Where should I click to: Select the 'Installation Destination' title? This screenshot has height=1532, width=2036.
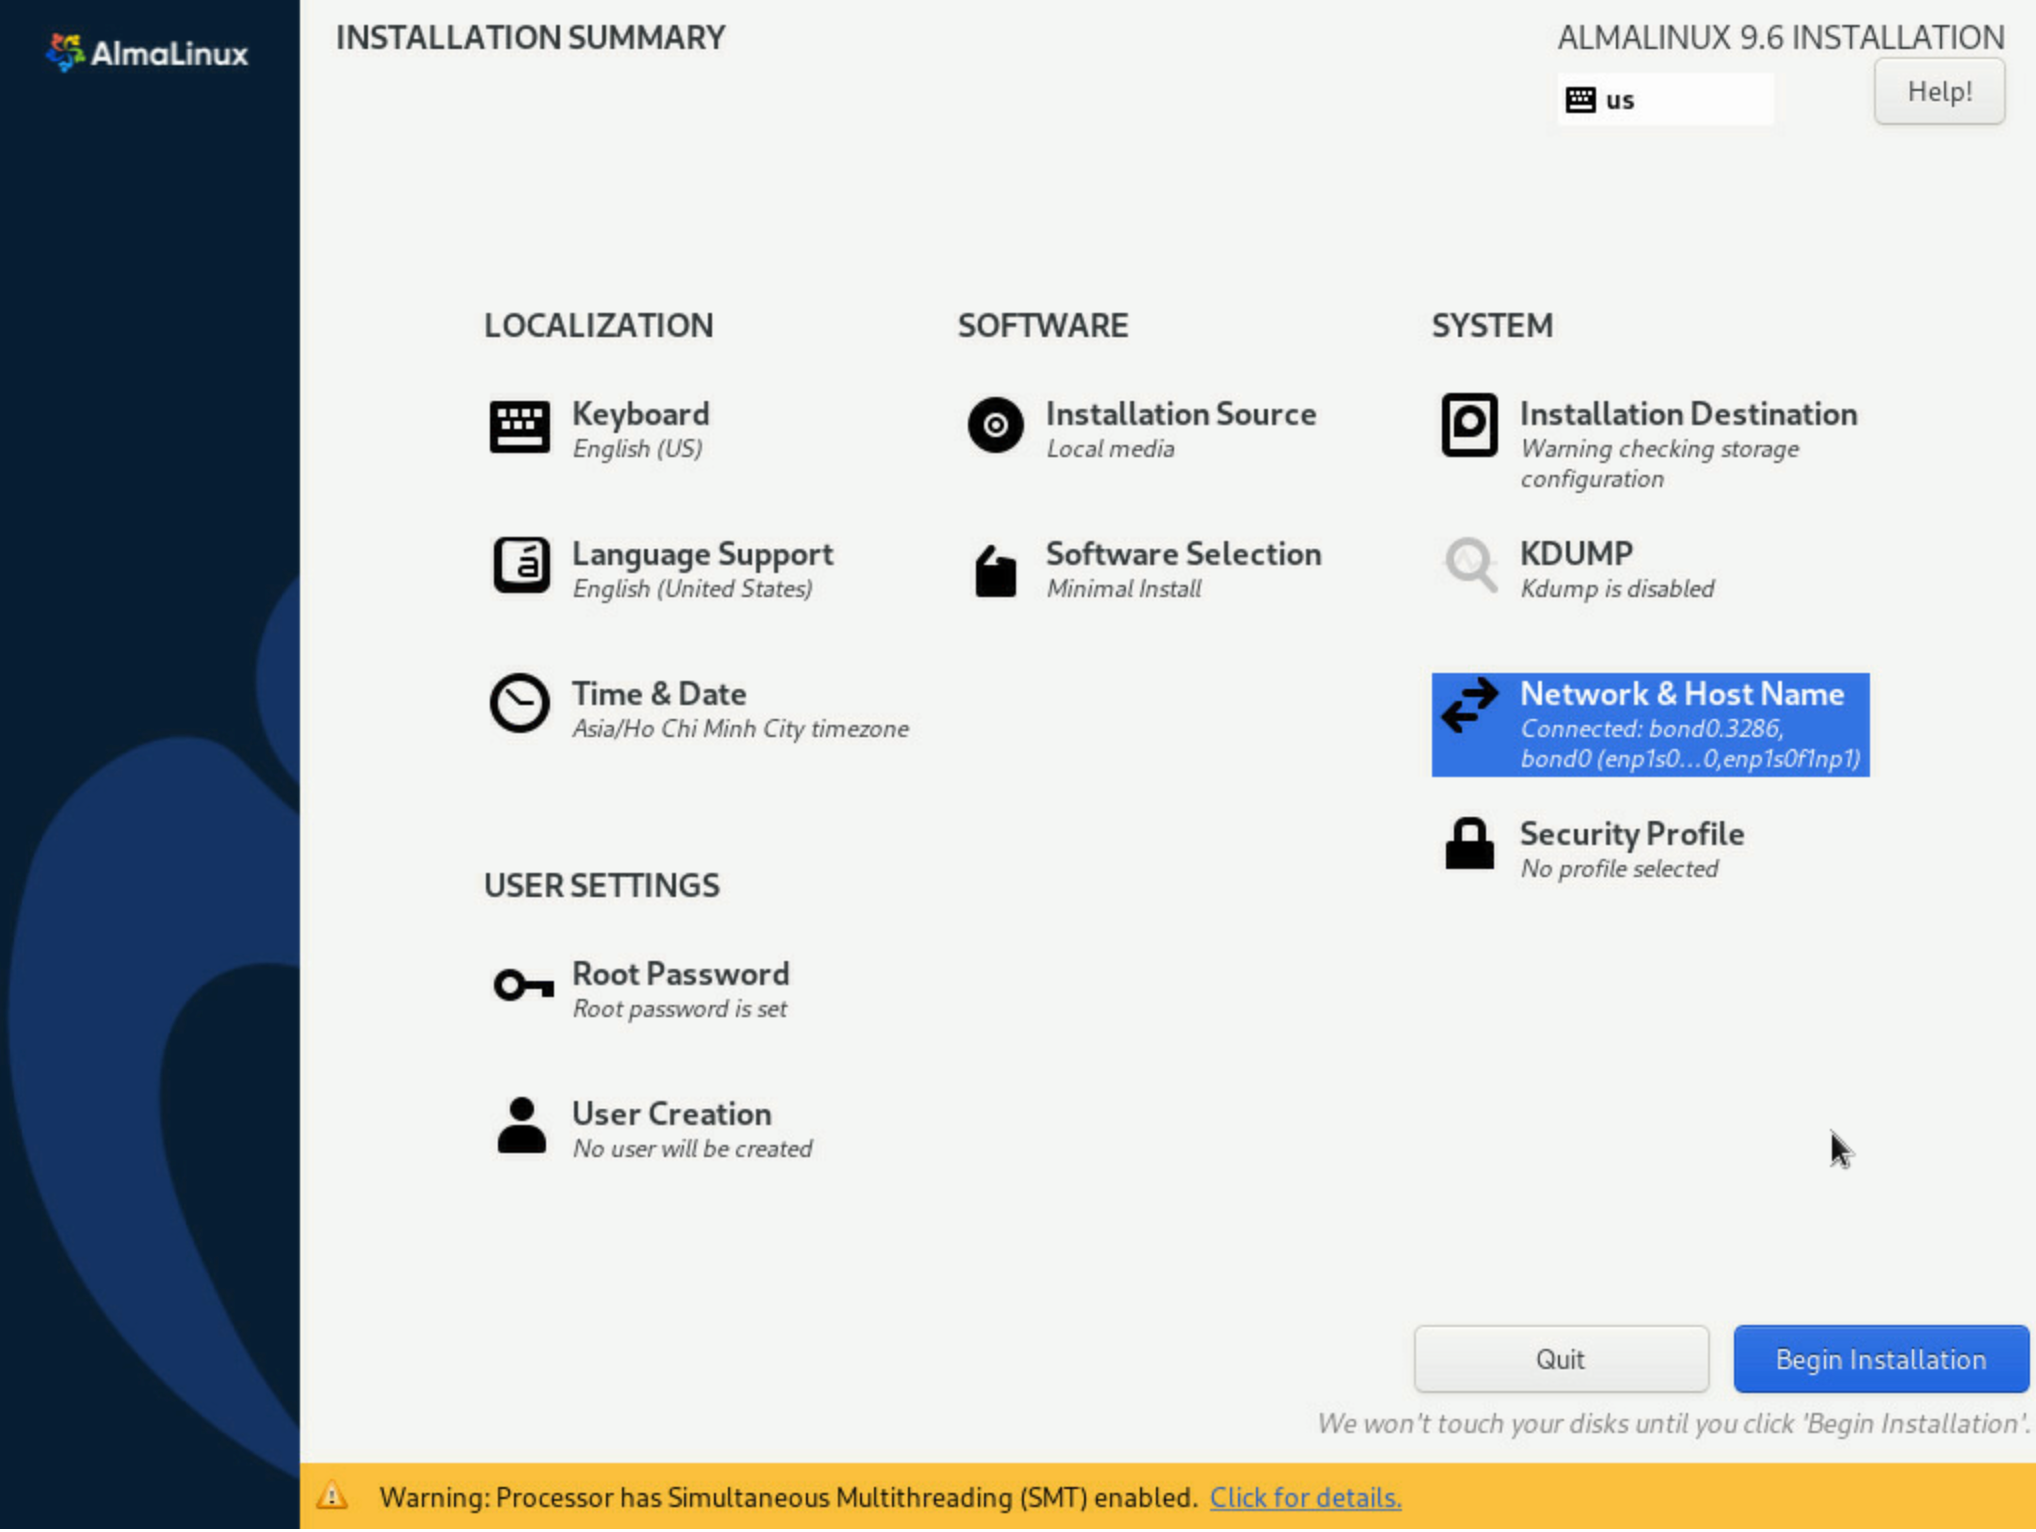pyautogui.click(x=1688, y=414)
